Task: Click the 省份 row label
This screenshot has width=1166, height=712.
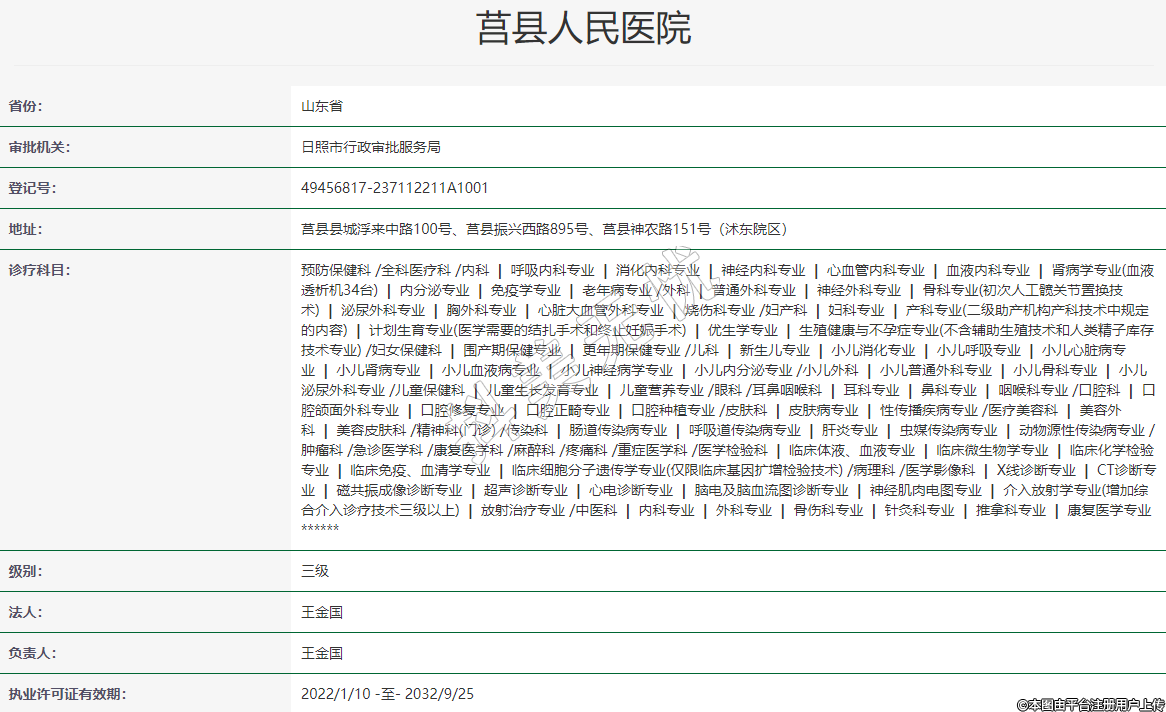Action: (26, 106)
